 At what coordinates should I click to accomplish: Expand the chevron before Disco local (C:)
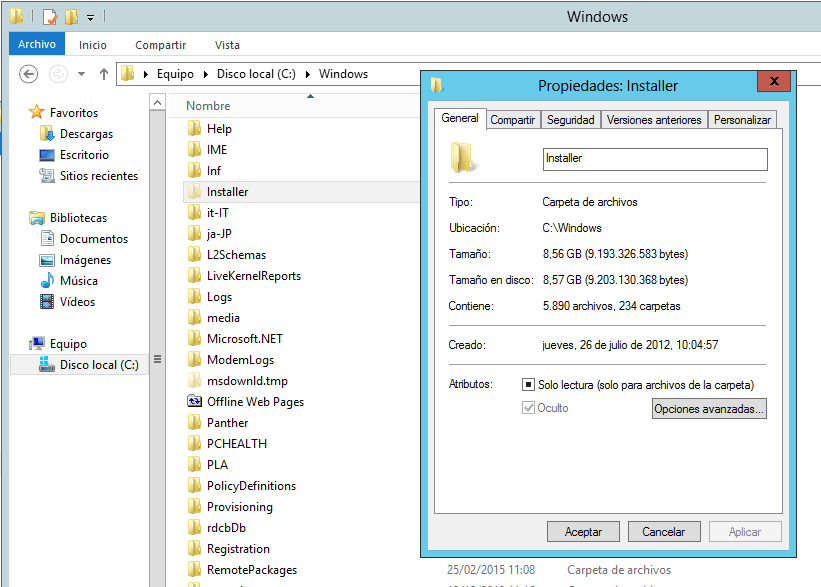point(206,74)
